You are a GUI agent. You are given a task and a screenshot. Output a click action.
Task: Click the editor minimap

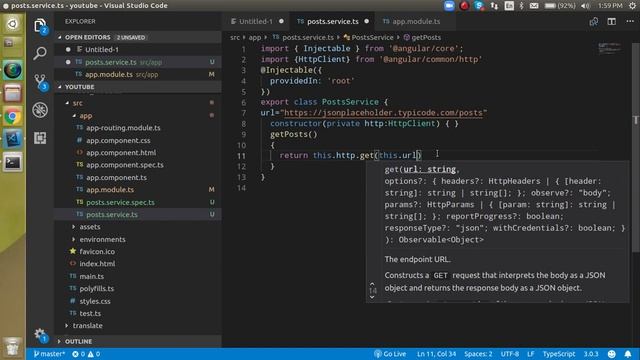[x=610, y=49]
